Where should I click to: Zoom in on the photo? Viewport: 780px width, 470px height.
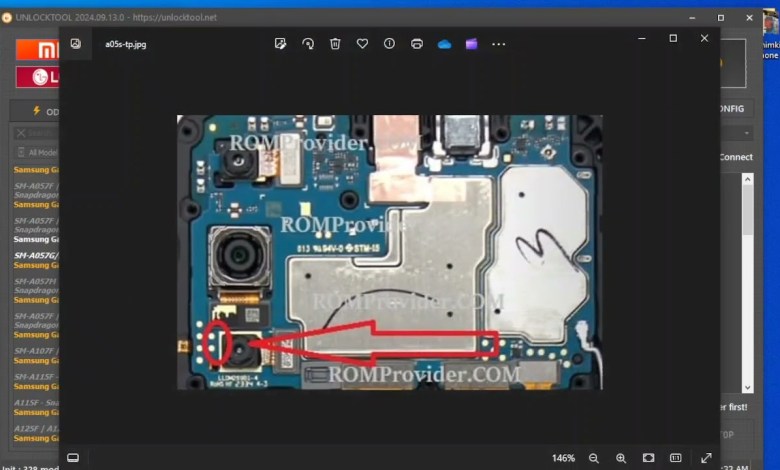(x=621, y=458)
